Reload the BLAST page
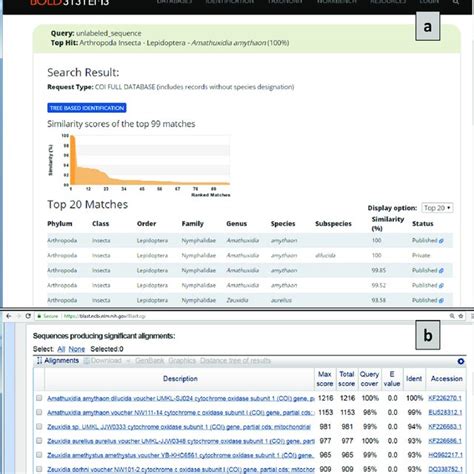This screenshot has height=474, width=474. 28,316
